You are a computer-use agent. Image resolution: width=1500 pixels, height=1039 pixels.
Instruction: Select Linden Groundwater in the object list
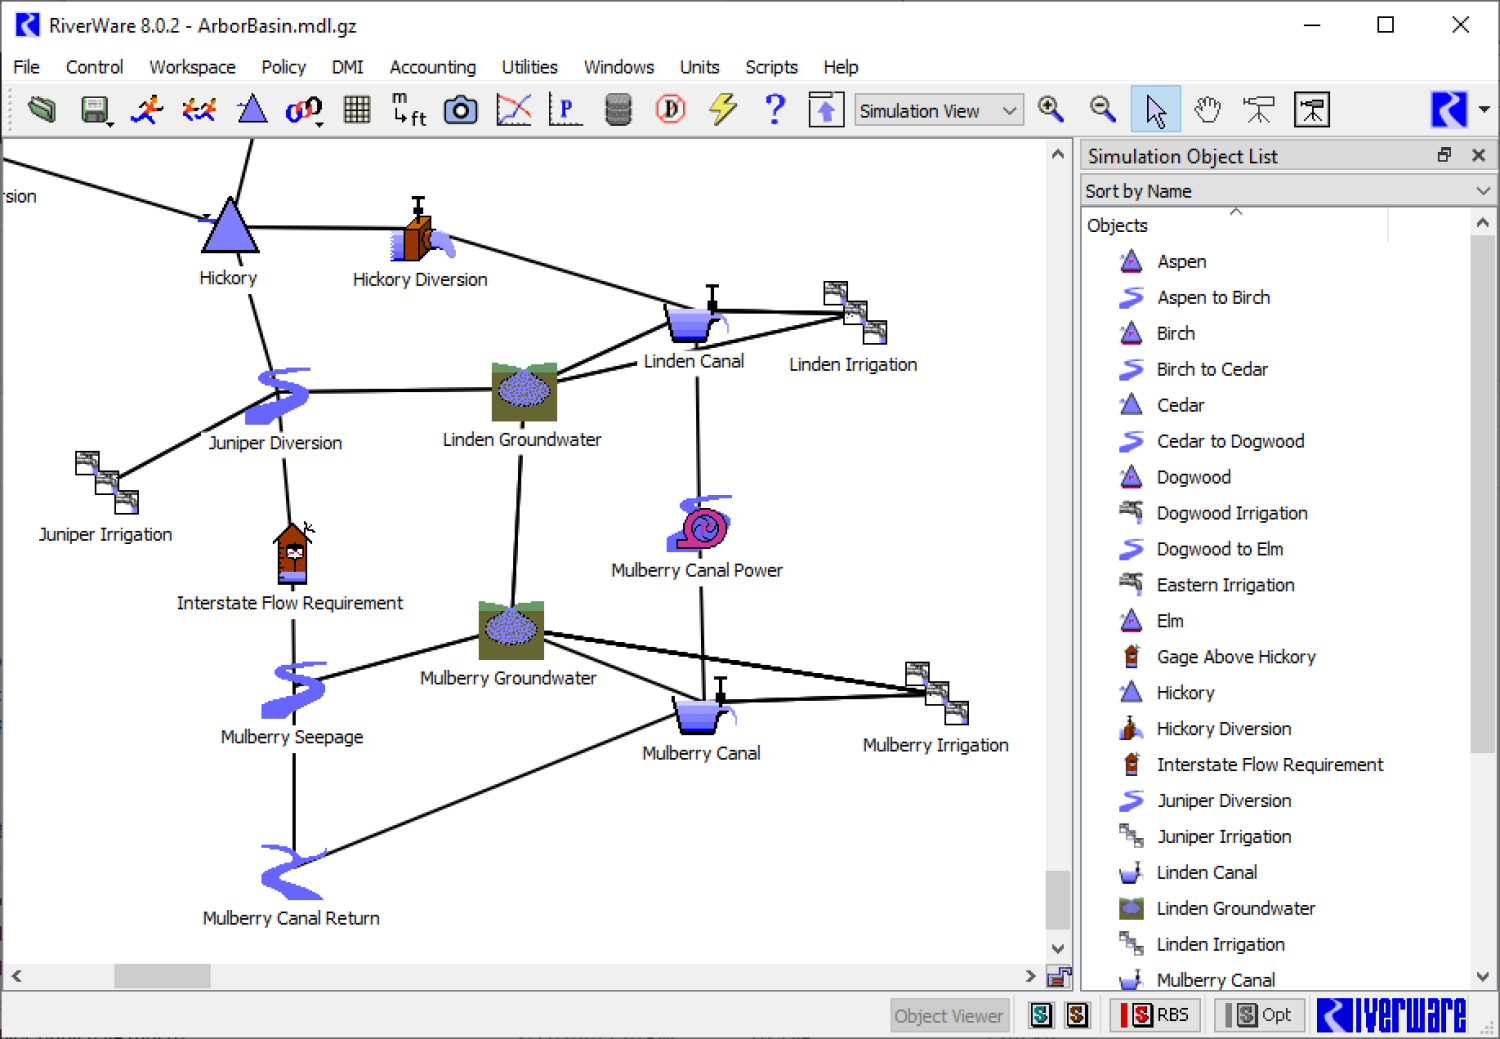pyautogui.click(x=1235, y=910)
